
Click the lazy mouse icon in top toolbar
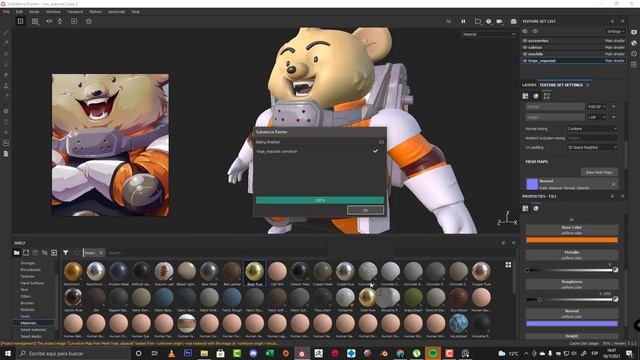coord(89,21)
